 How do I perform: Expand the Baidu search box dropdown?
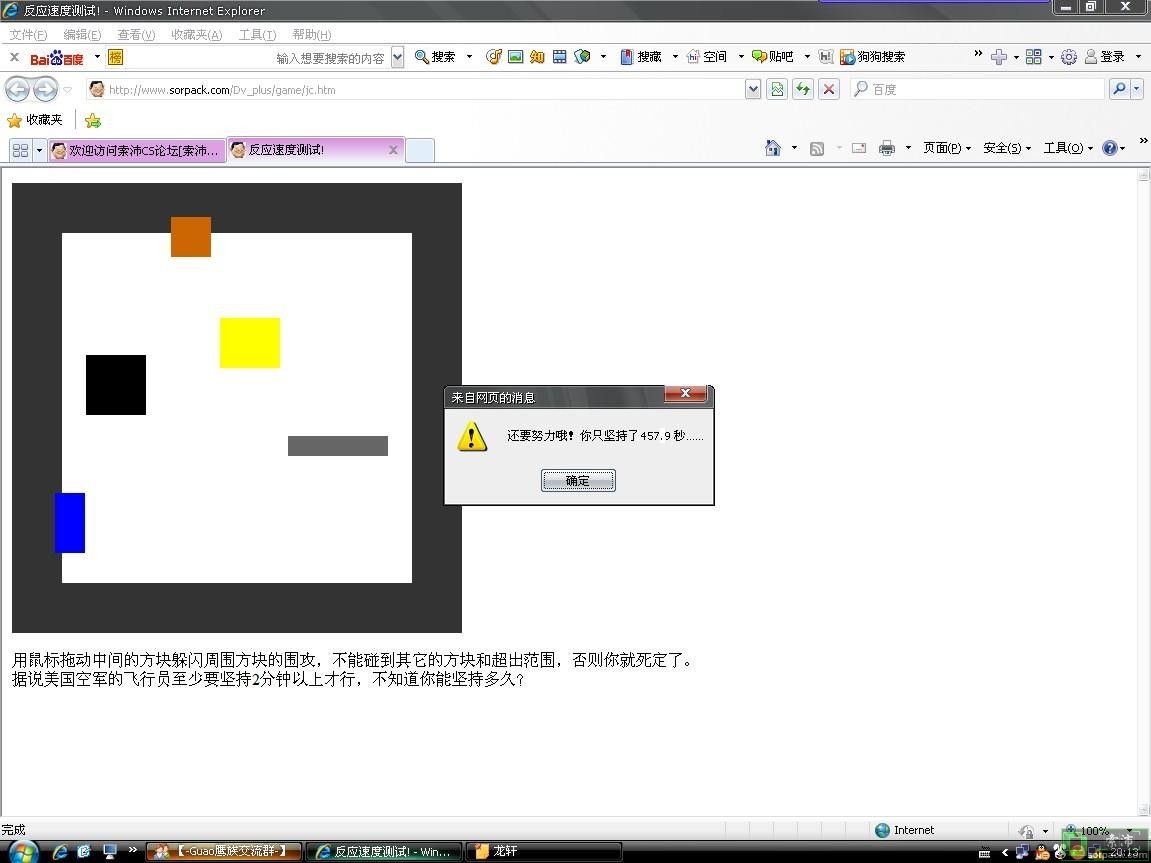pos(397,57)
